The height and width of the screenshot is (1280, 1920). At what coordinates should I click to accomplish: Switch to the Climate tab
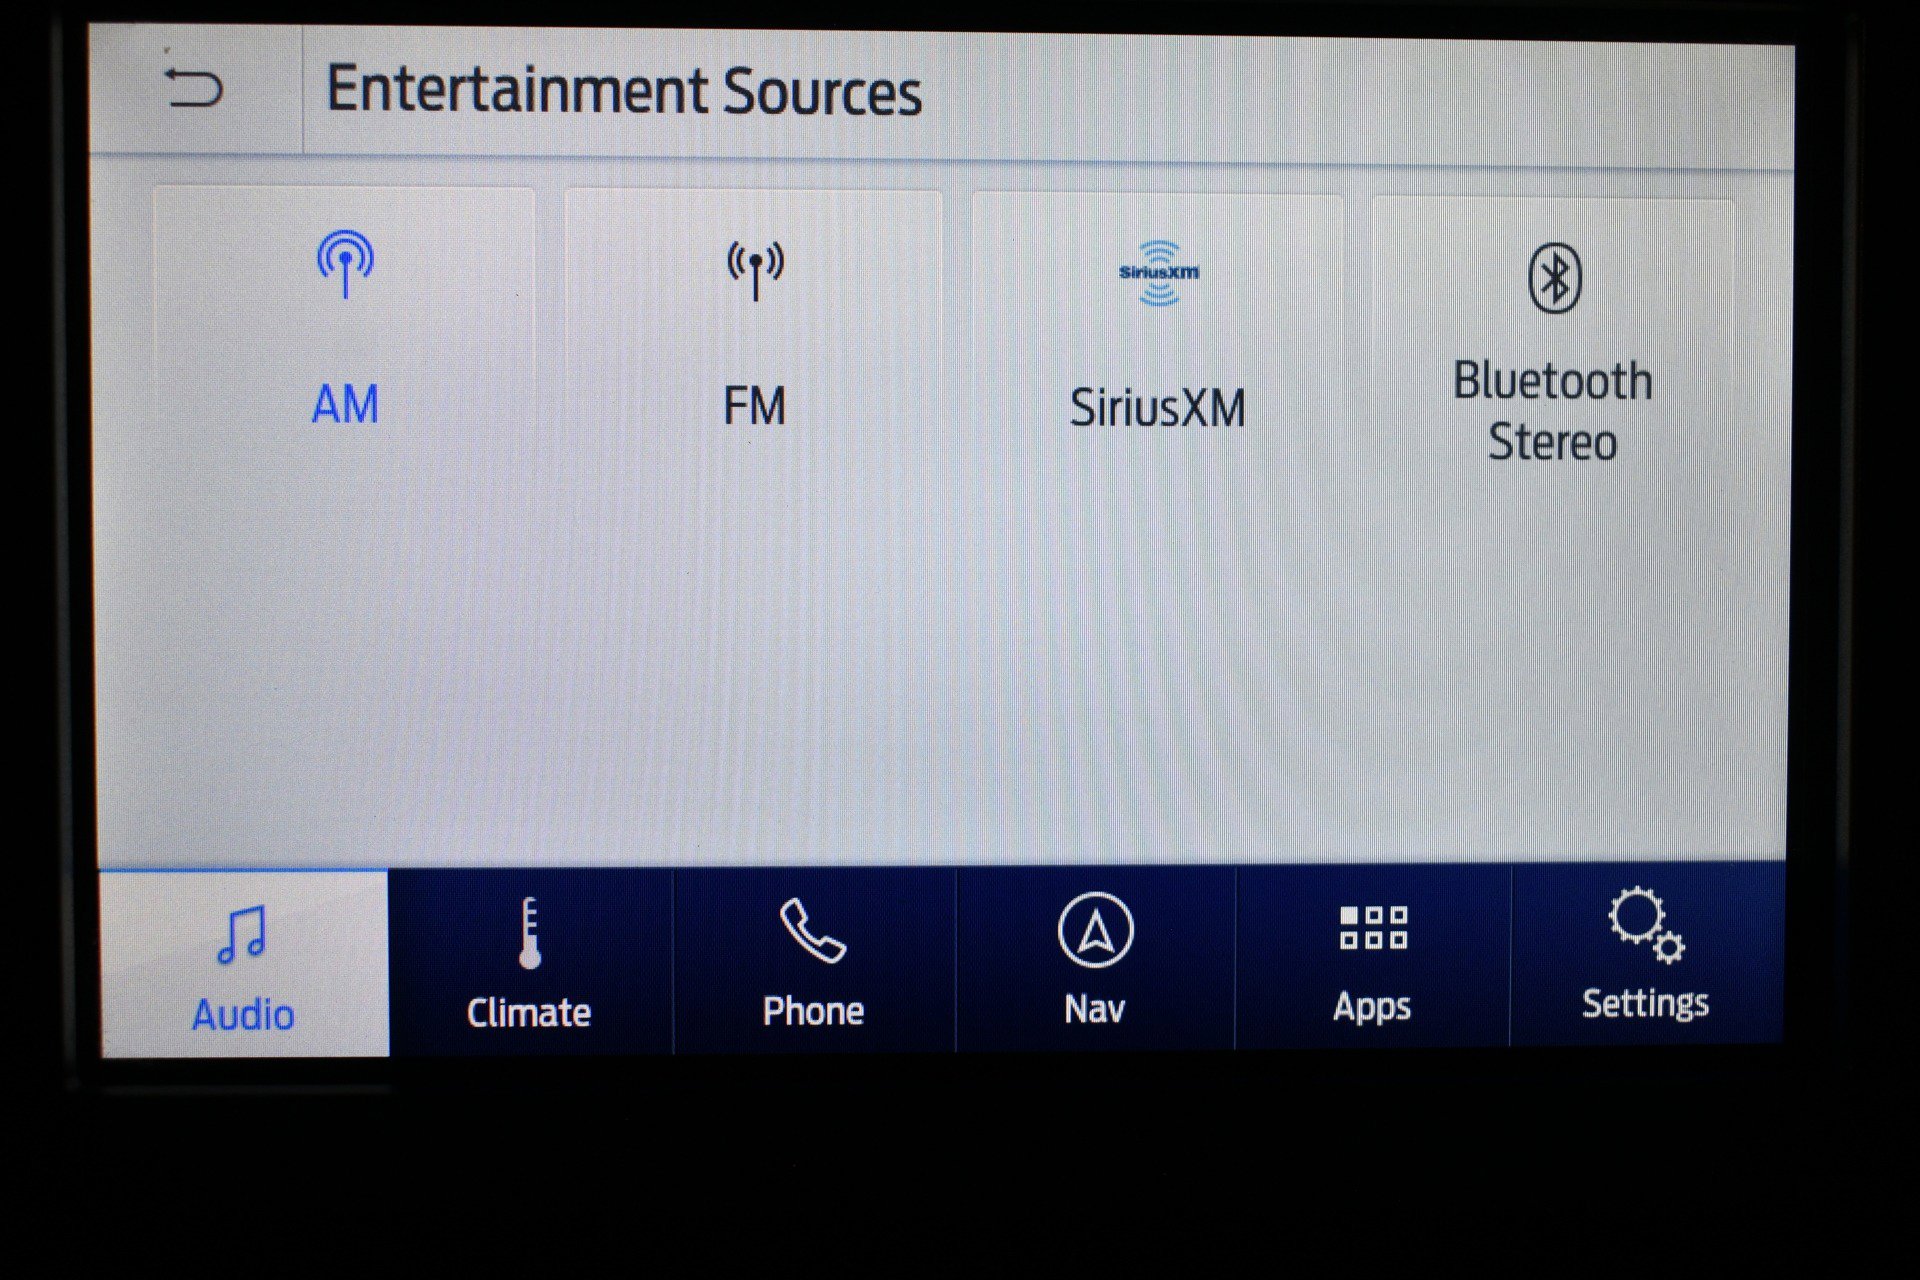click(530, 962)
